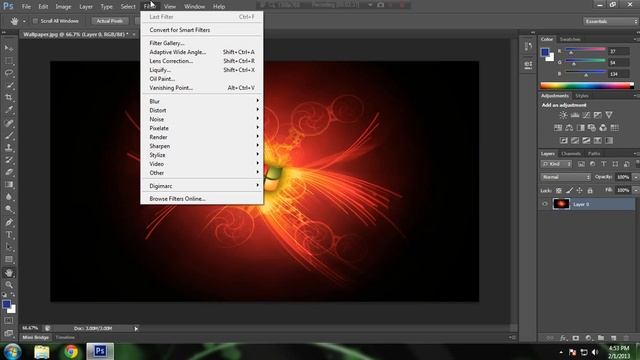The width and height of the screenshot is (640, 360).
Task: Select the Lasso tool
Action: pos(9,73)
